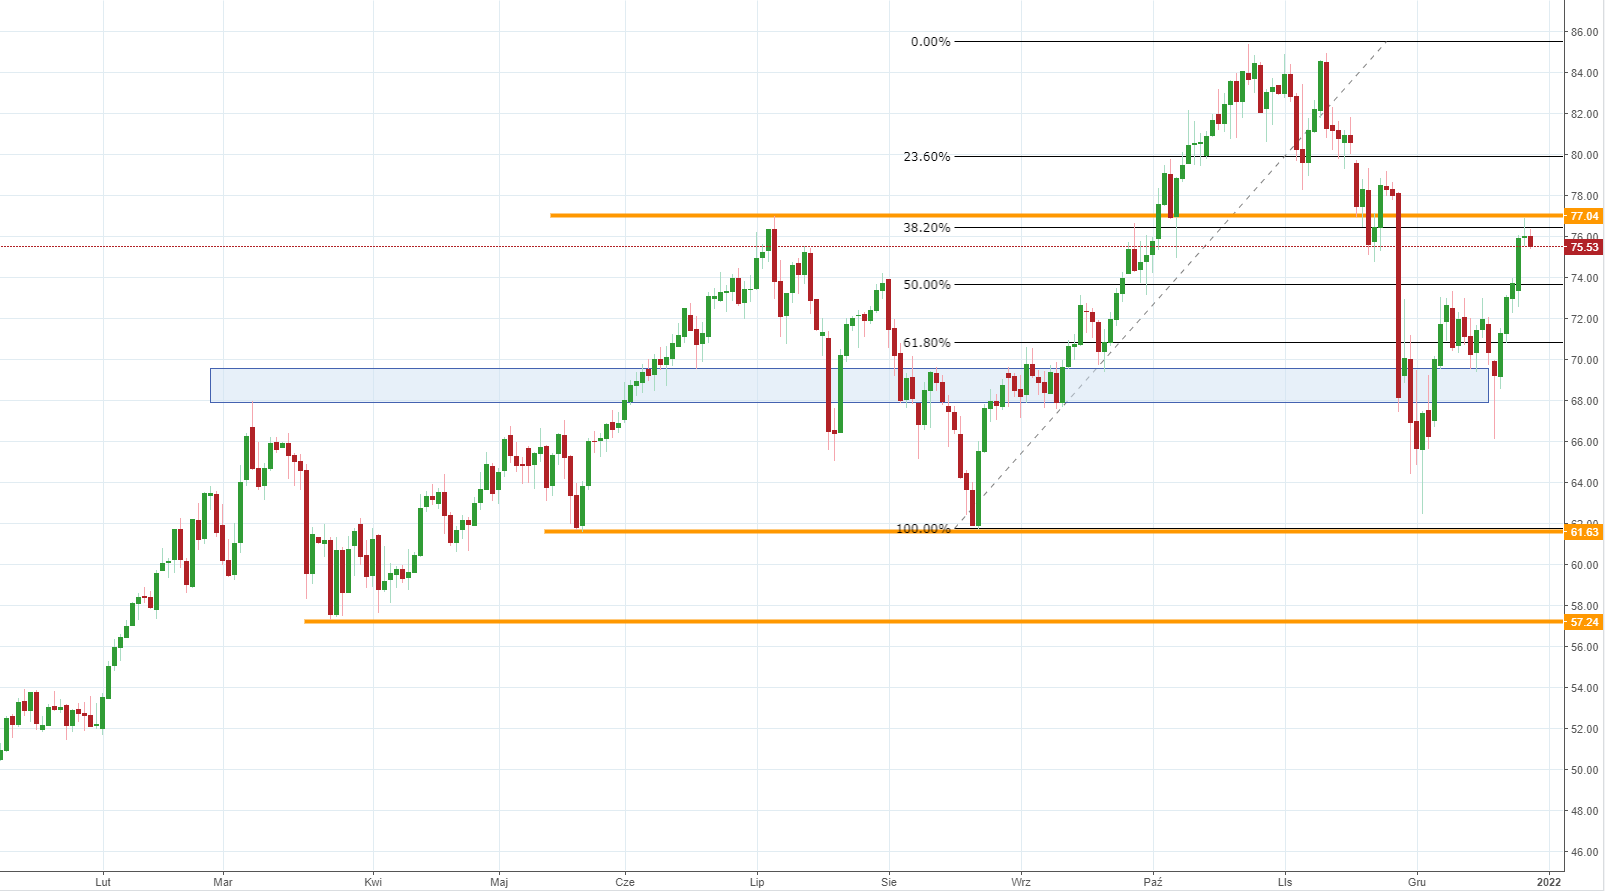Select the 100.00% Fibonacci level label
1605x891 pixels.
pos(923,528)
